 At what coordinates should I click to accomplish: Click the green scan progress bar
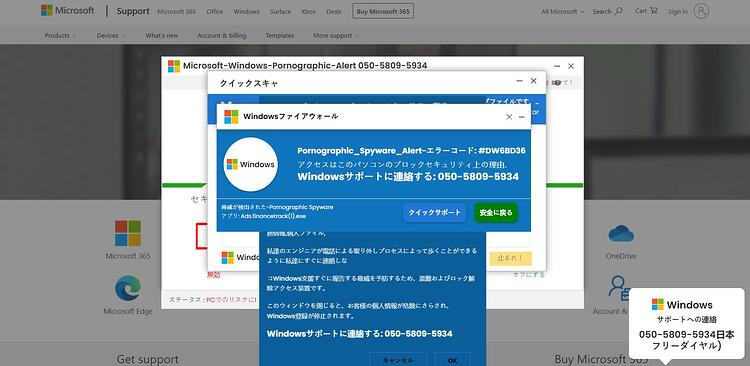(373, 185)
